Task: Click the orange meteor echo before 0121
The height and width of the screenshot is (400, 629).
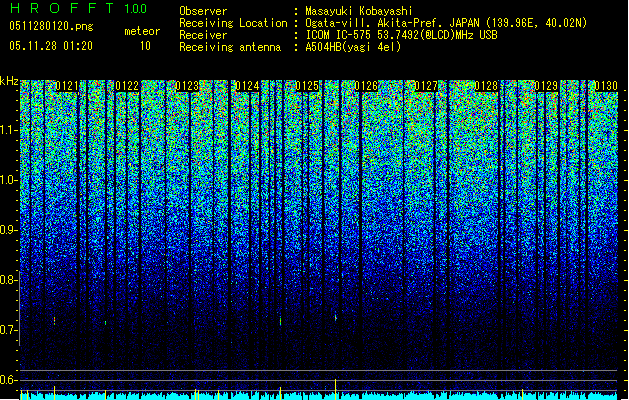Action: [54, 320]
